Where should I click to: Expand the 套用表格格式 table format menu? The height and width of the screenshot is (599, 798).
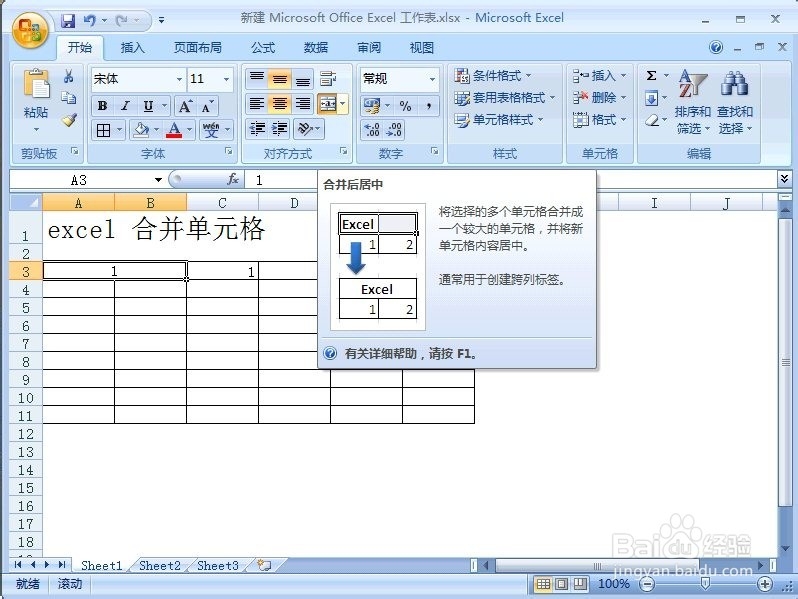point(504,98)
